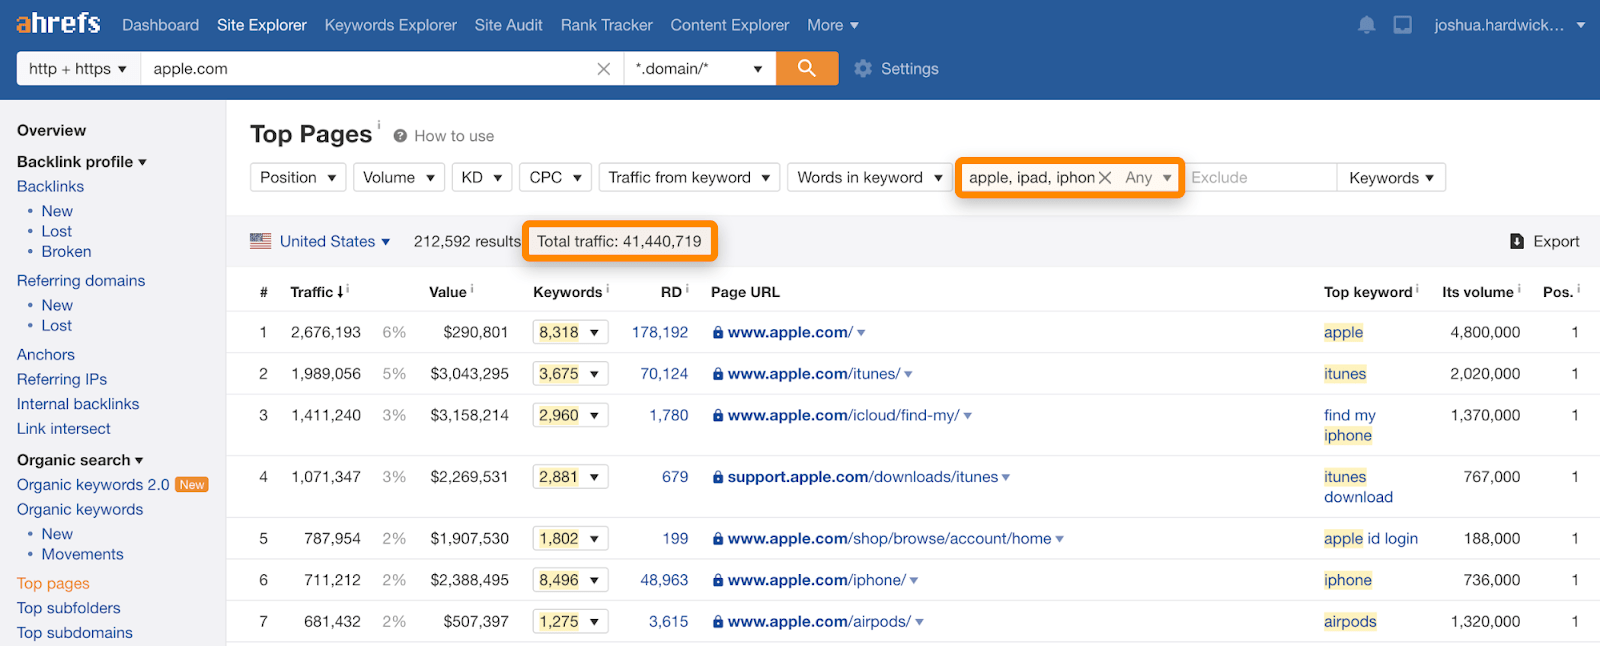Open Rank Tracker in top nav

coord(607,25)
